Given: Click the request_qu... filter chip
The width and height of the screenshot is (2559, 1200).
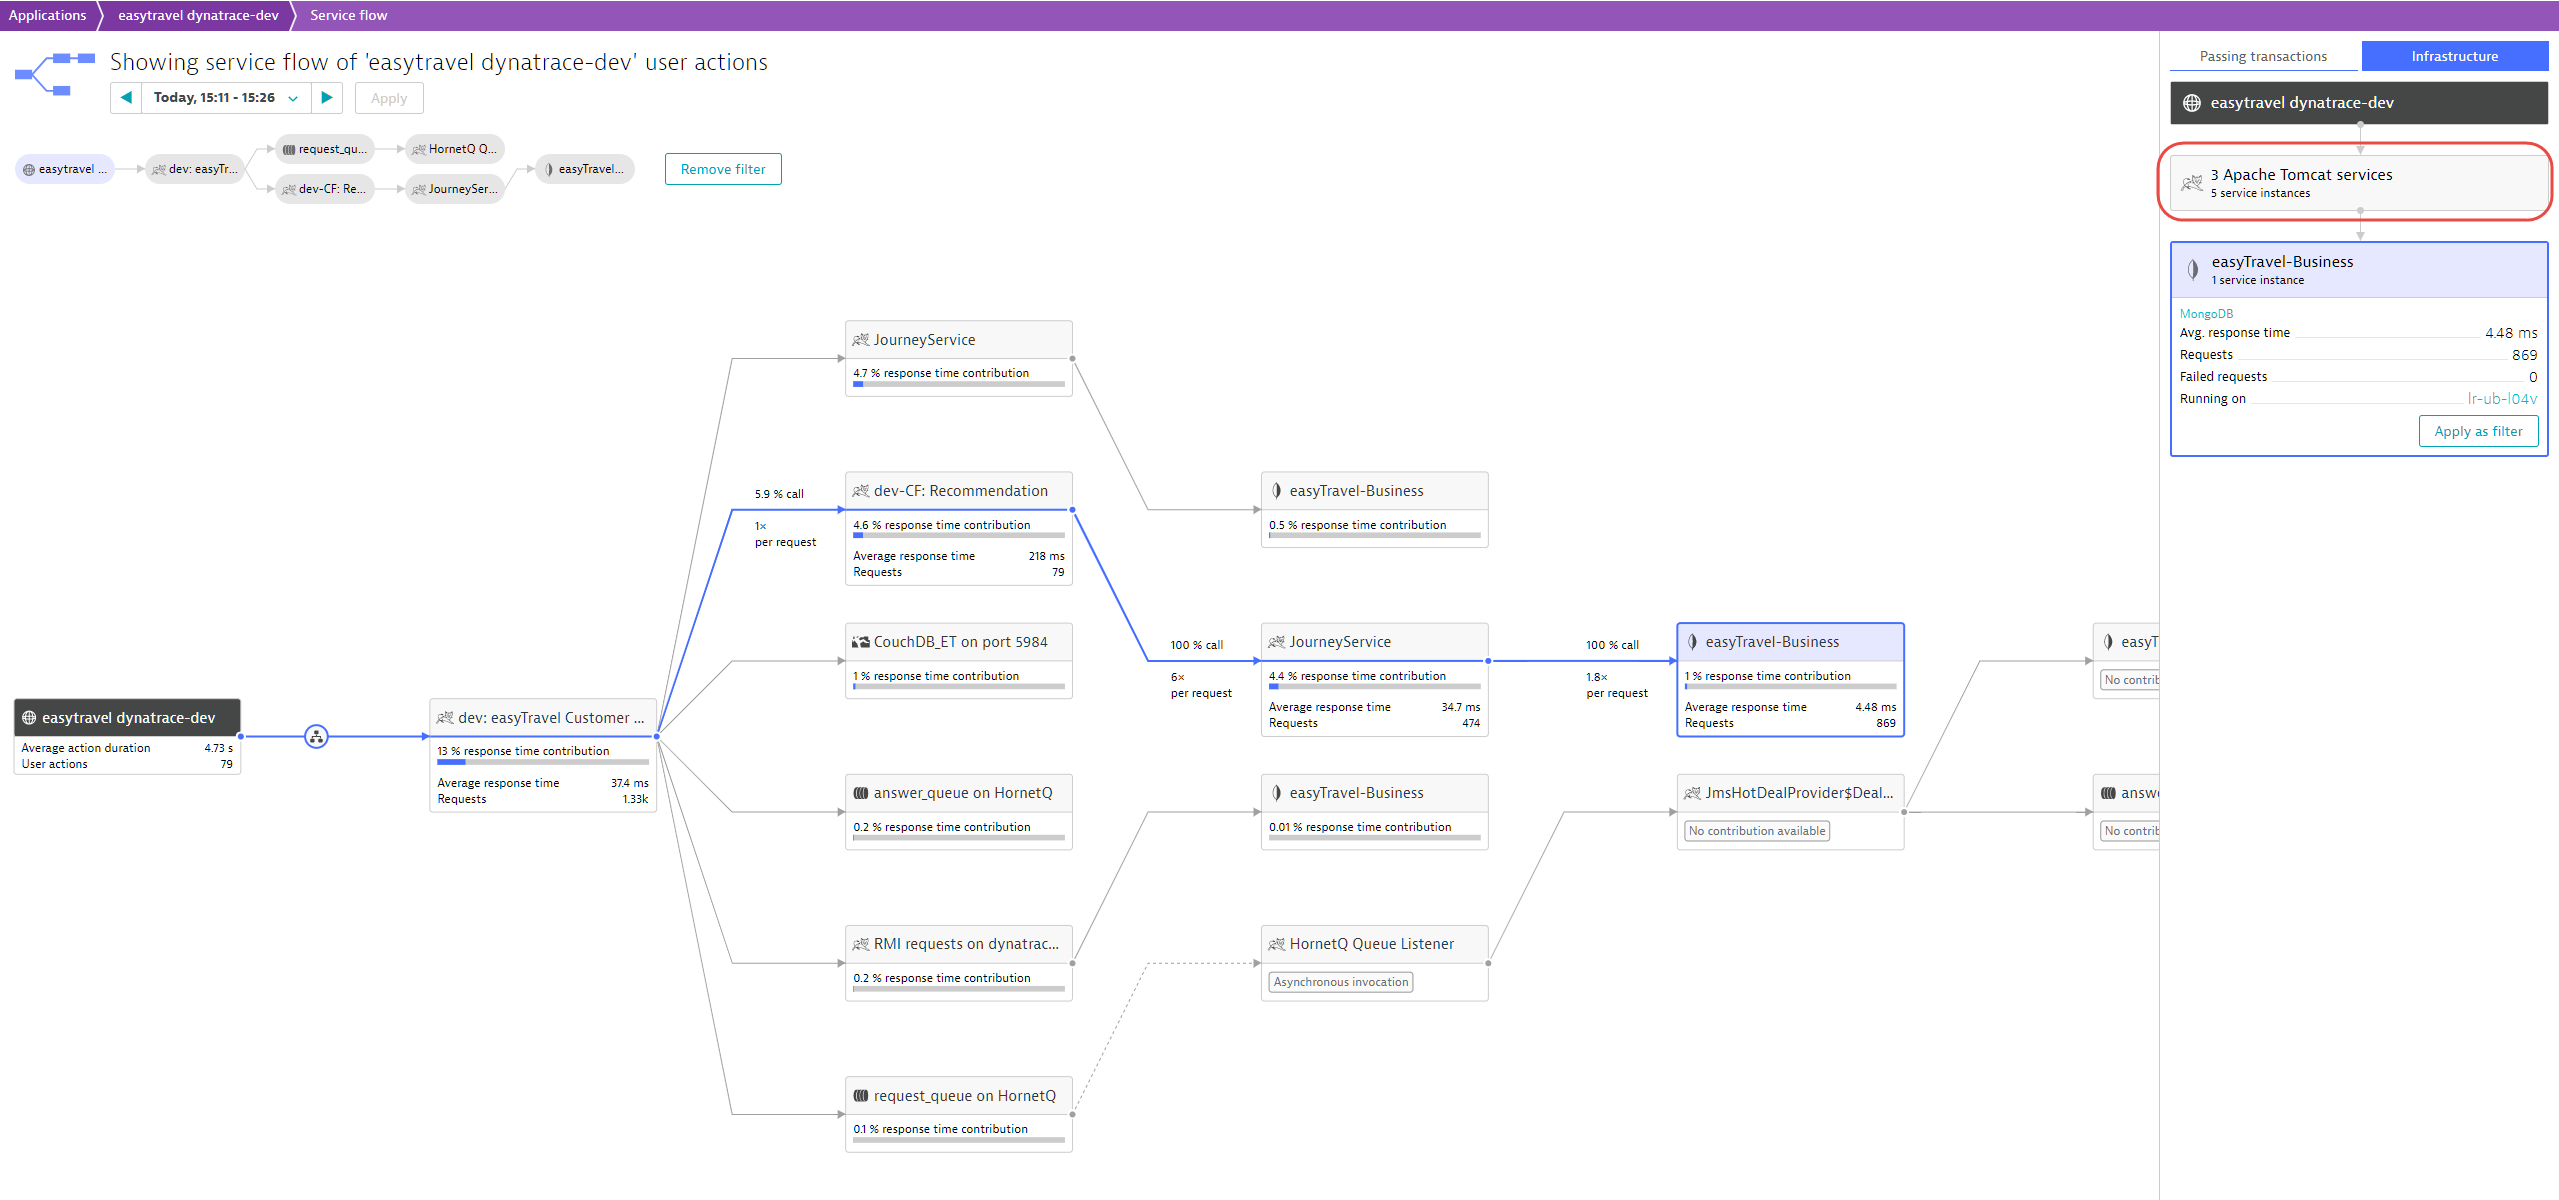Looking at the screenshot, I should coord(325,149).
